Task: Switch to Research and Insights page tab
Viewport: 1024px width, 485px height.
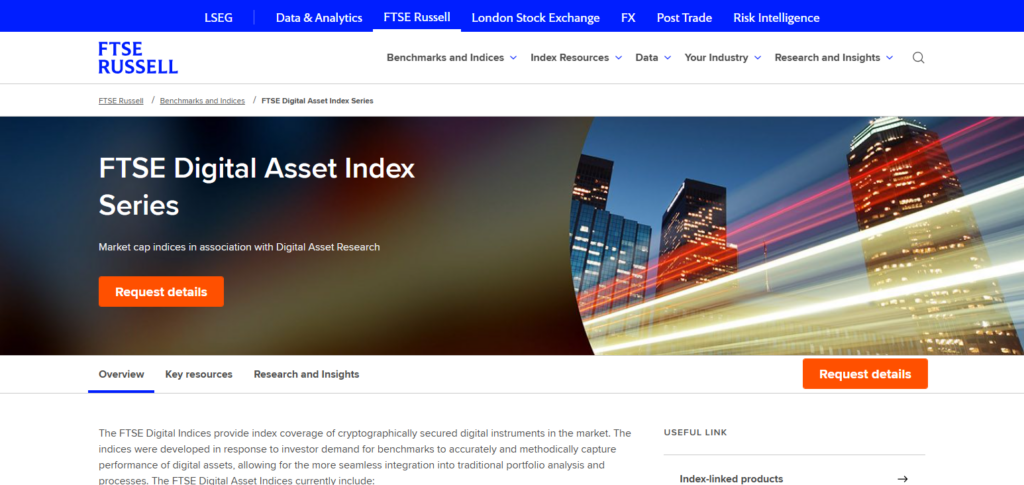Action: [x=306, y=374]
